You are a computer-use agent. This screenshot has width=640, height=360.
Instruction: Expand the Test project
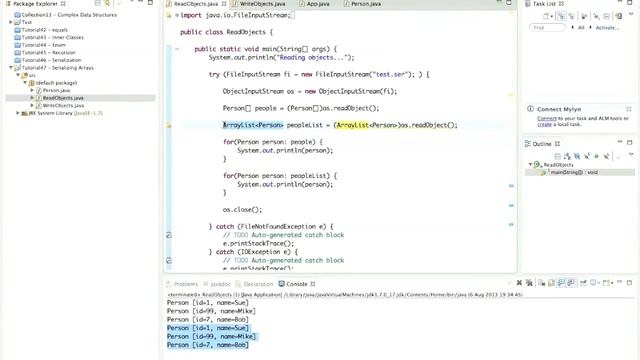[x=11, y=22]
